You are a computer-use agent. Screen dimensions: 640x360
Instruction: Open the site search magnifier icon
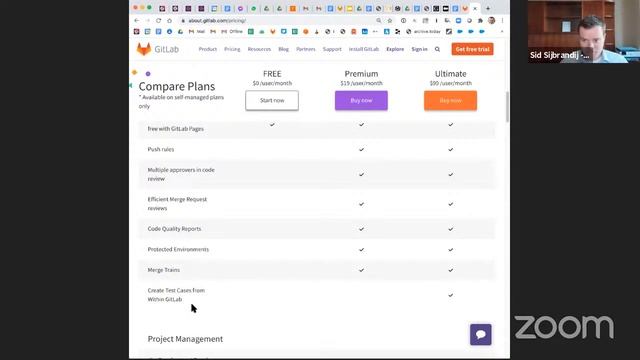coord(437,49)
